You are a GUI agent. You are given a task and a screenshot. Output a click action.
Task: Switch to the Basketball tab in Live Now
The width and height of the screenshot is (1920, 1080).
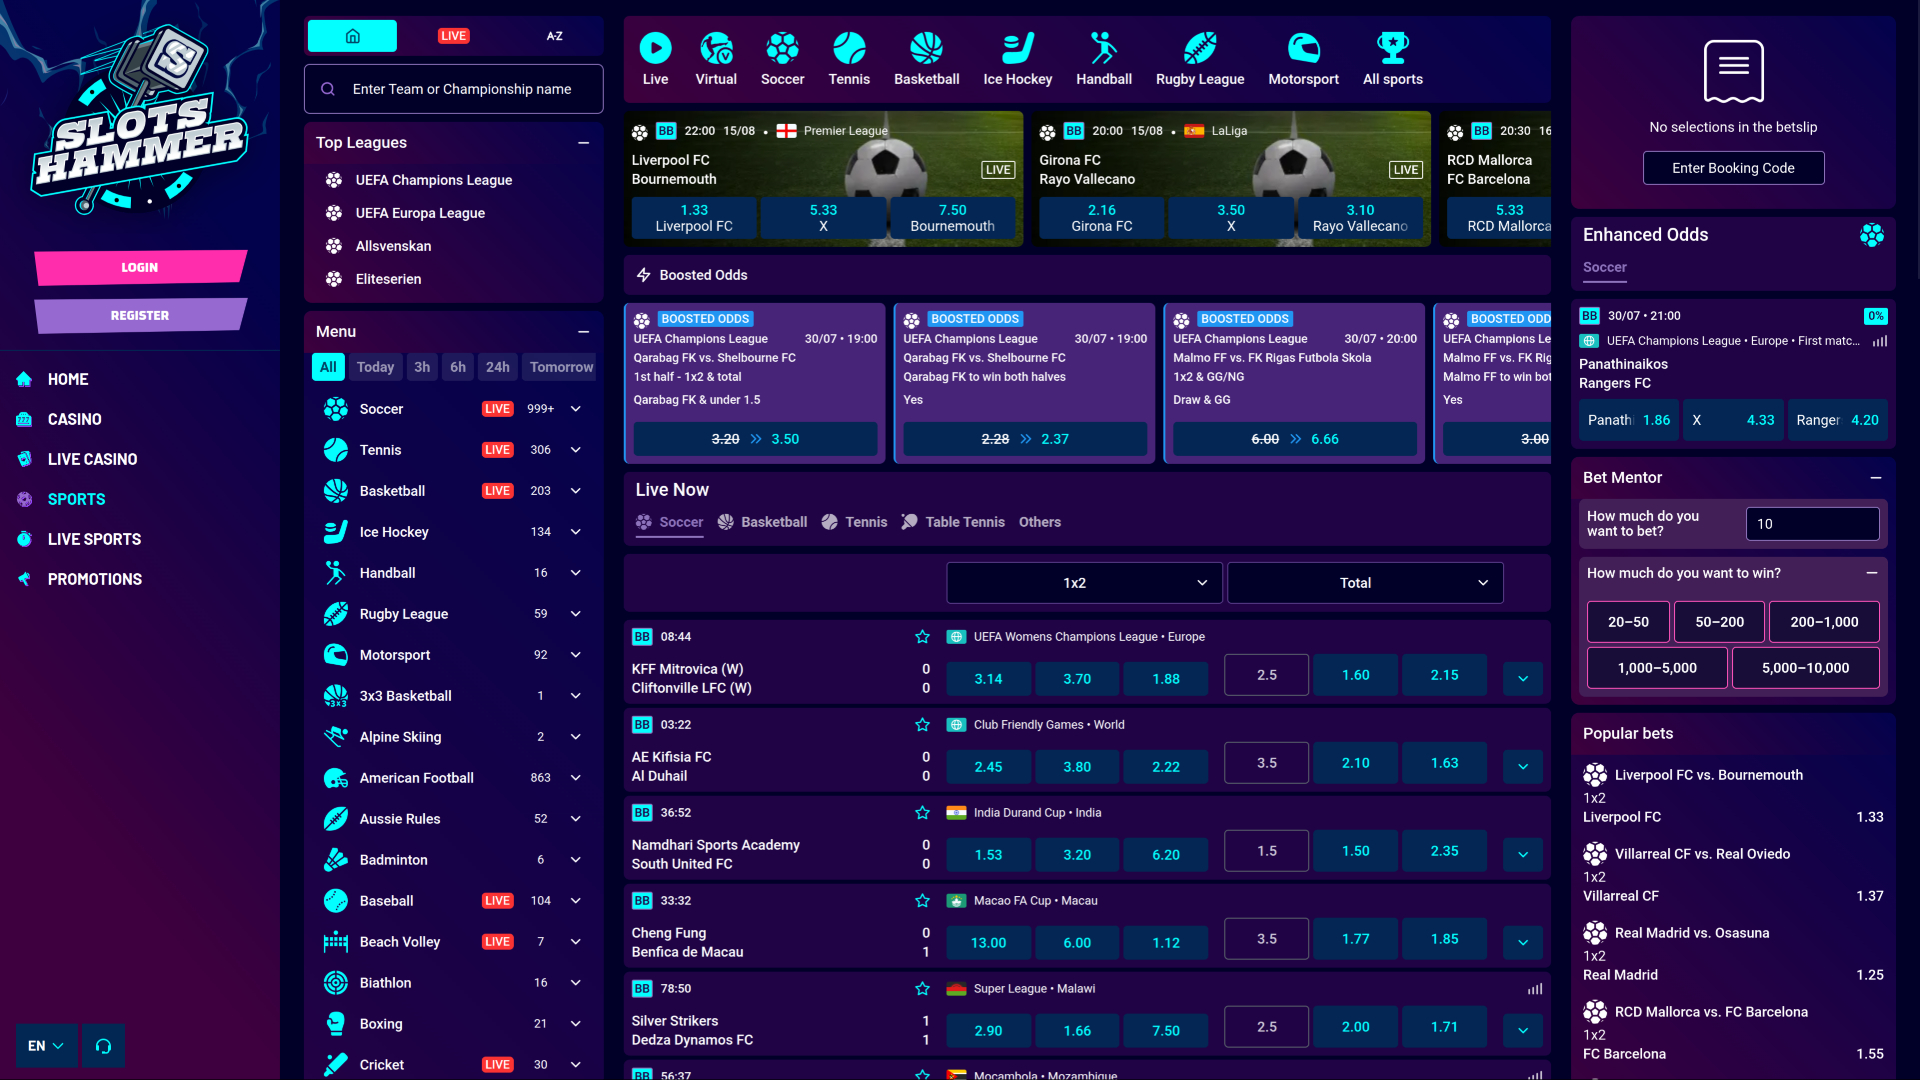762,521
